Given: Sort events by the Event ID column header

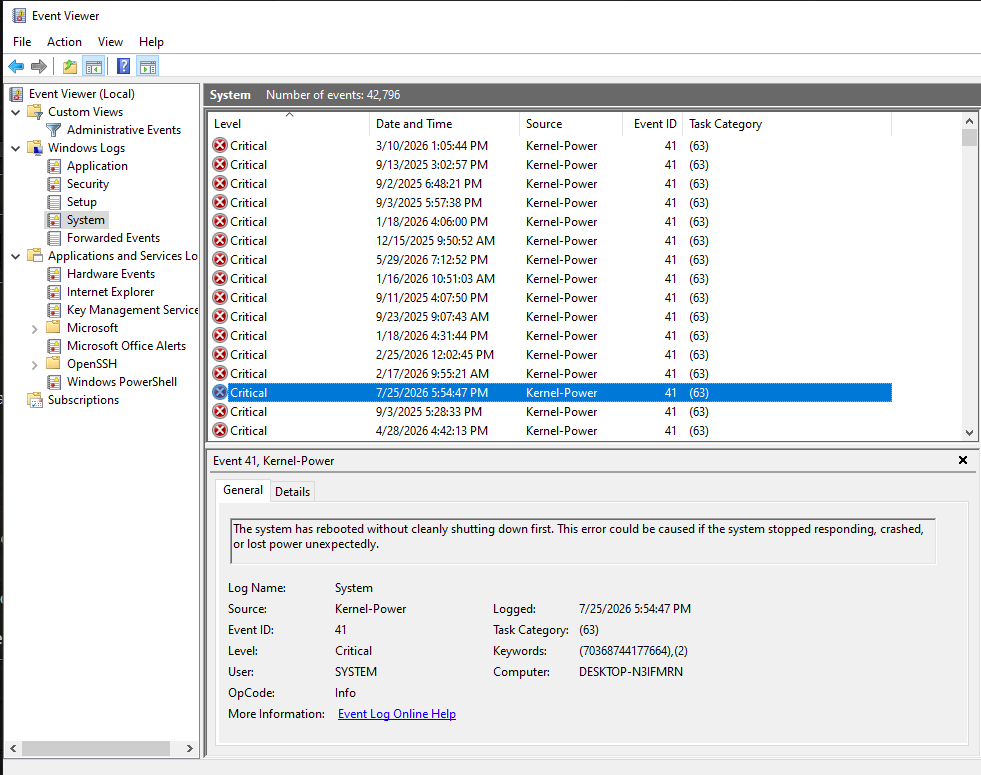Looking at the screenshot, I should pos(652,124).
